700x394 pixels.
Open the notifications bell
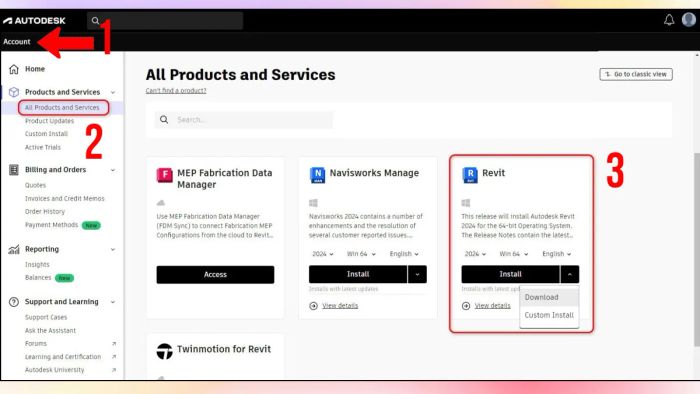669,20
